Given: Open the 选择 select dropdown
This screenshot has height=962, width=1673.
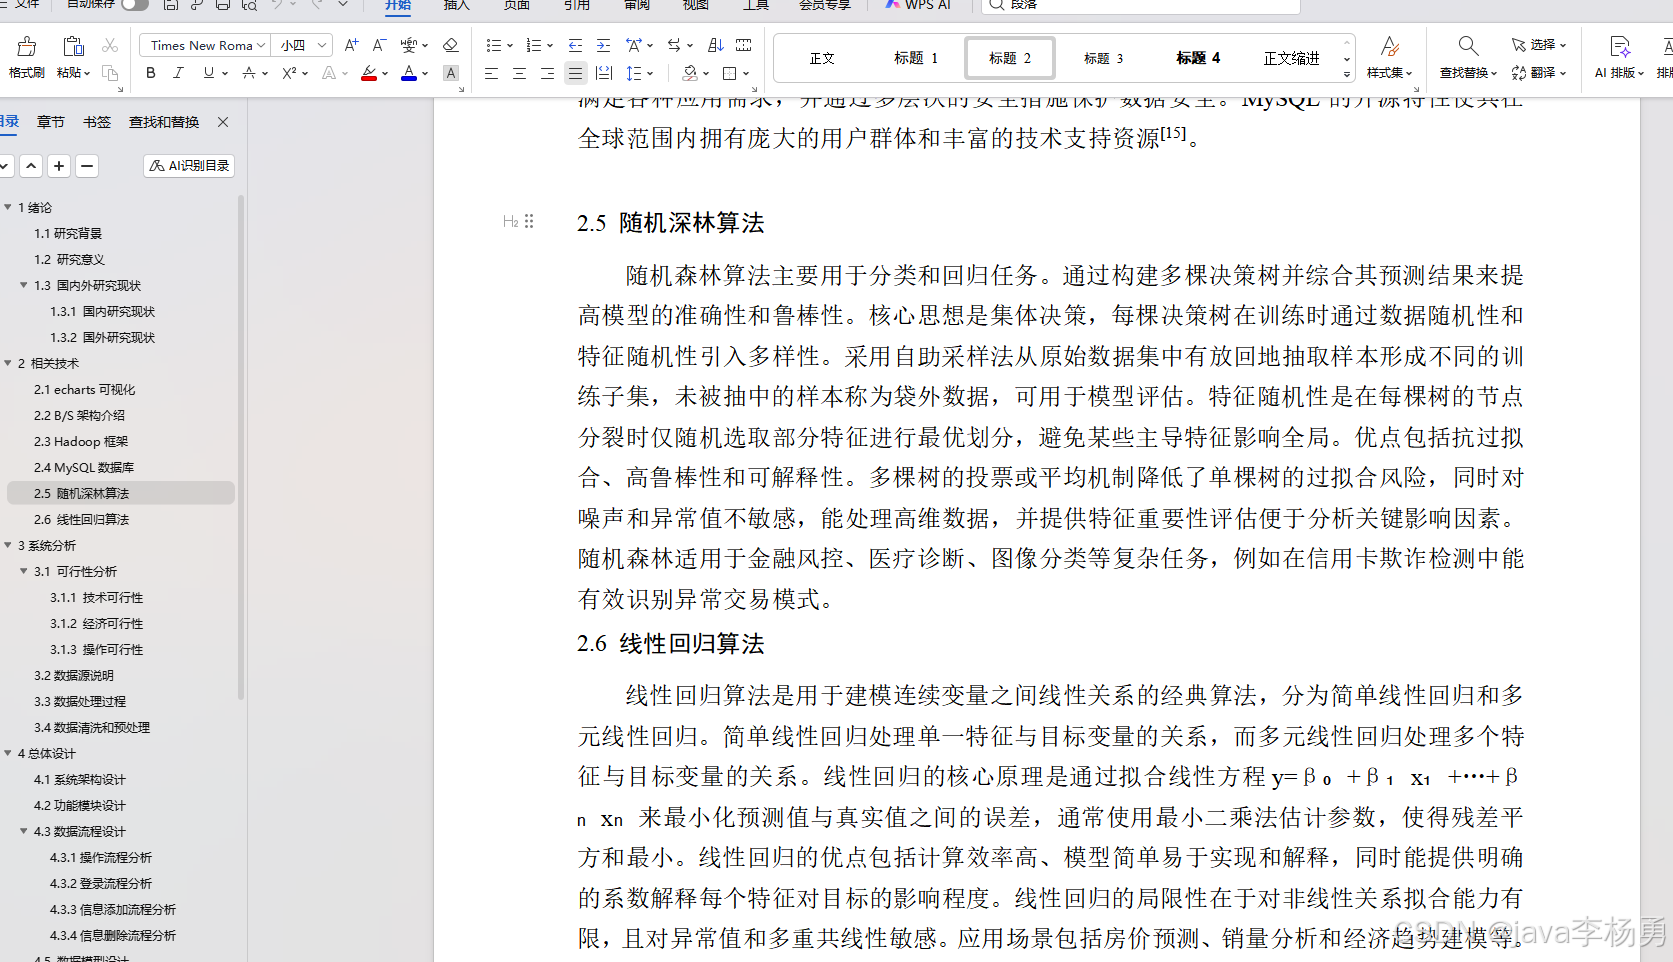Looking at the screenshot, I should 1539,45.
